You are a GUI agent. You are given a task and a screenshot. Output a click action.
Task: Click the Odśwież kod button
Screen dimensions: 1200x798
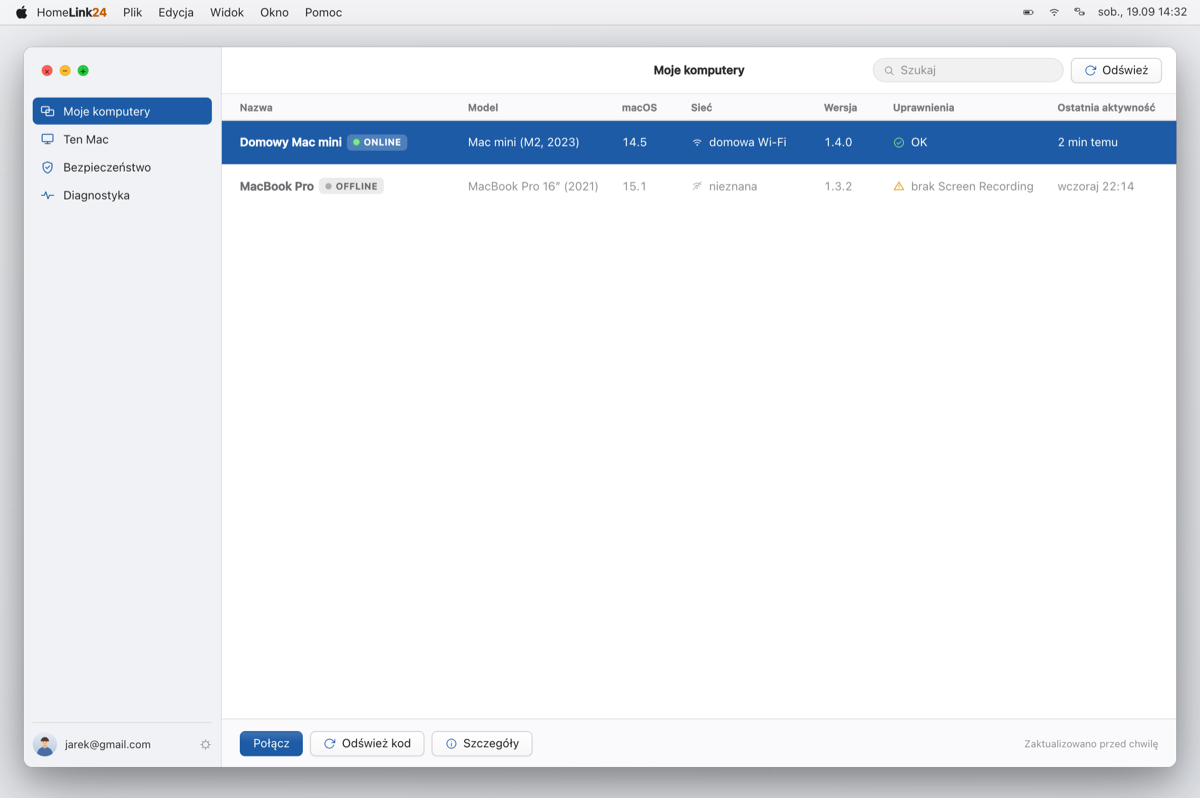[367, 743]
